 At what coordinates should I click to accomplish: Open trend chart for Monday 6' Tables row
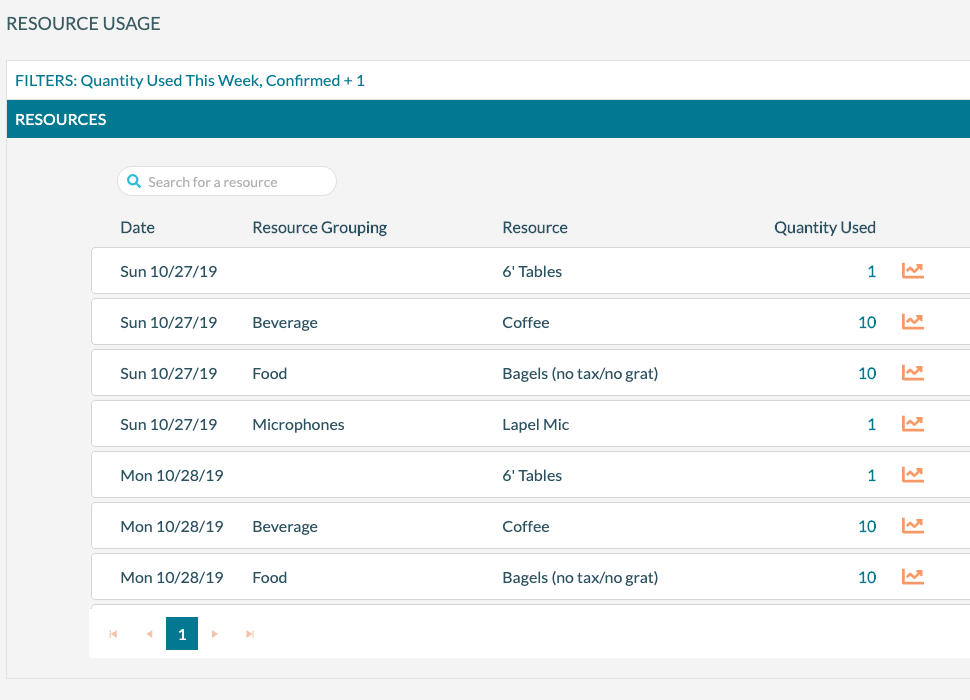[912, 475]
